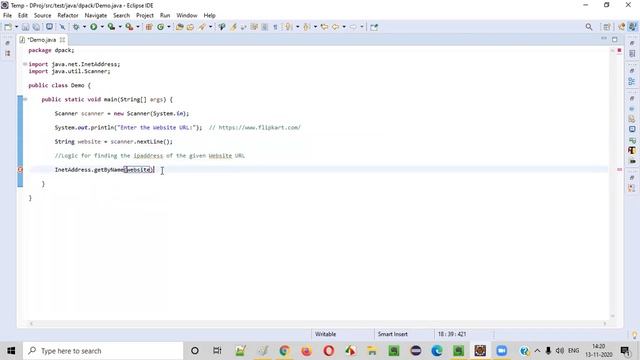Image resolution: width=640 pixels, height=360 pixels.
Task: Open the Back history dropdown arrow
Action: pos(344,27)
